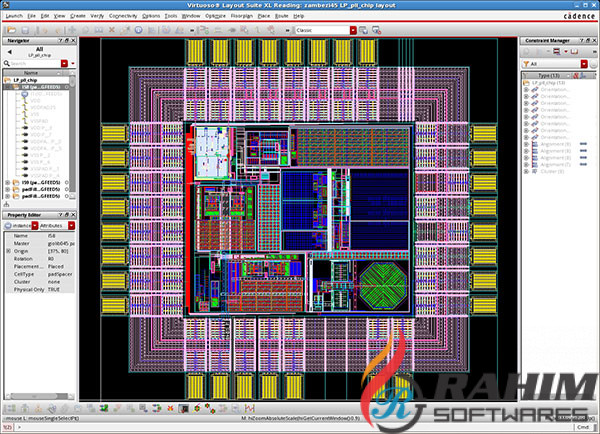The width and height of the screenshot is (600, 434).
Task: Click the Physical Only TRUE value
Action: (x=54, y=290)
